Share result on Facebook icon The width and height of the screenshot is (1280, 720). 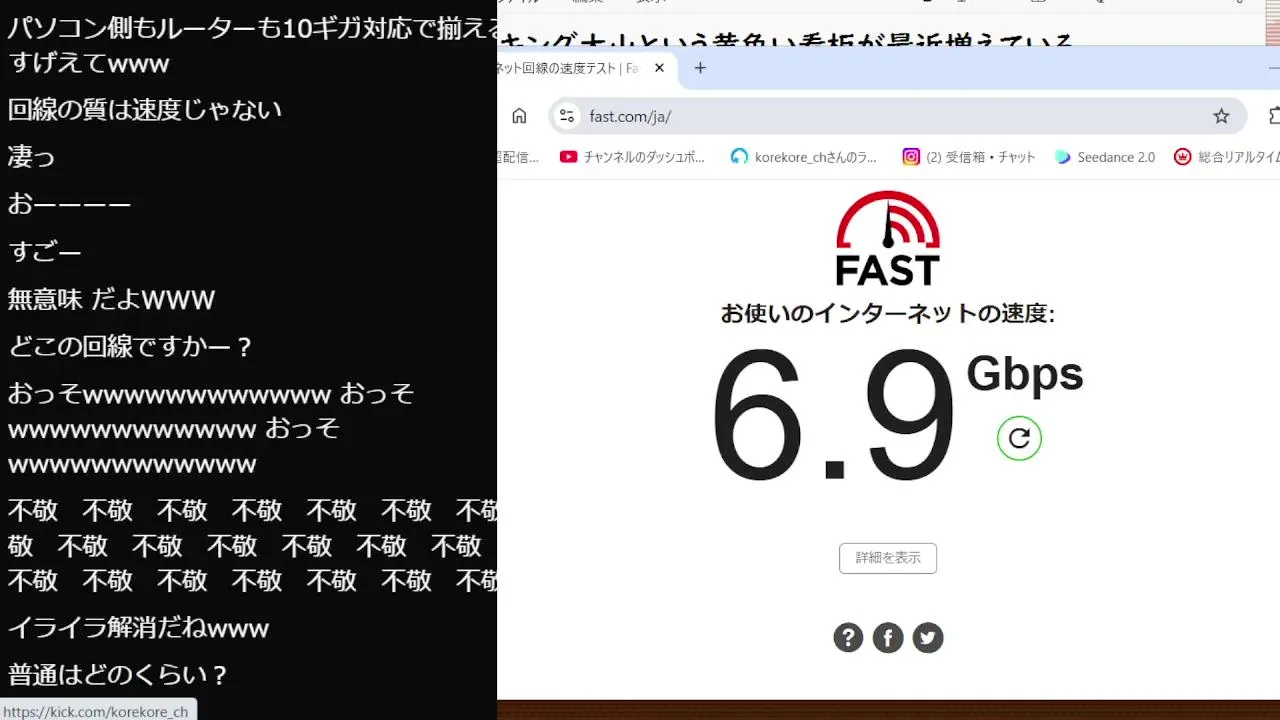pos(888,638)
